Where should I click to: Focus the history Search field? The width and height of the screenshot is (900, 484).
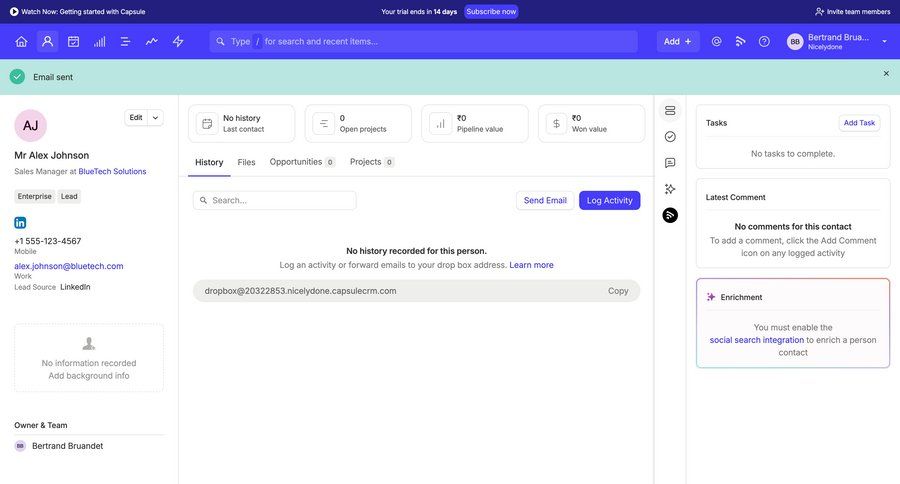coord(274,200)
